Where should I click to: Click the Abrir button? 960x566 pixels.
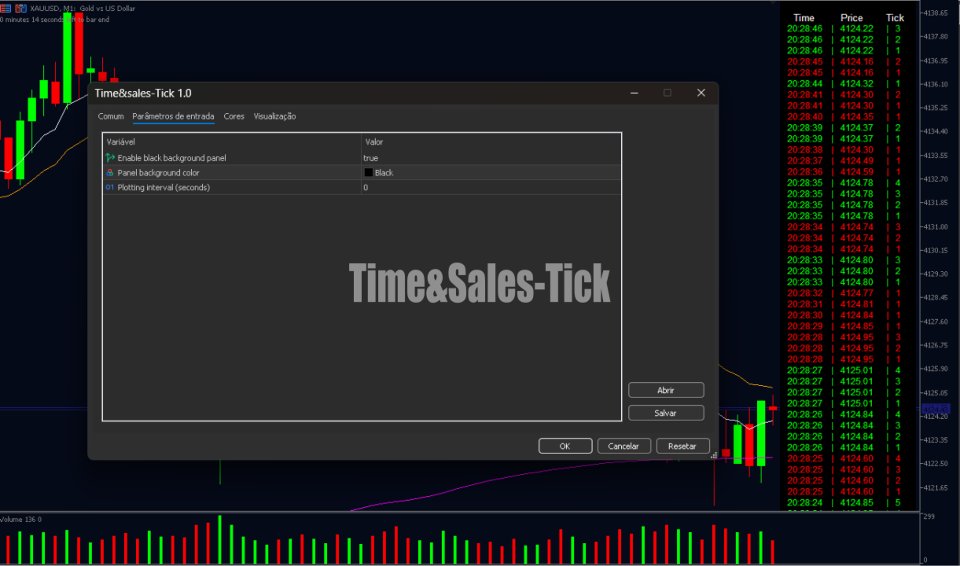666,390
